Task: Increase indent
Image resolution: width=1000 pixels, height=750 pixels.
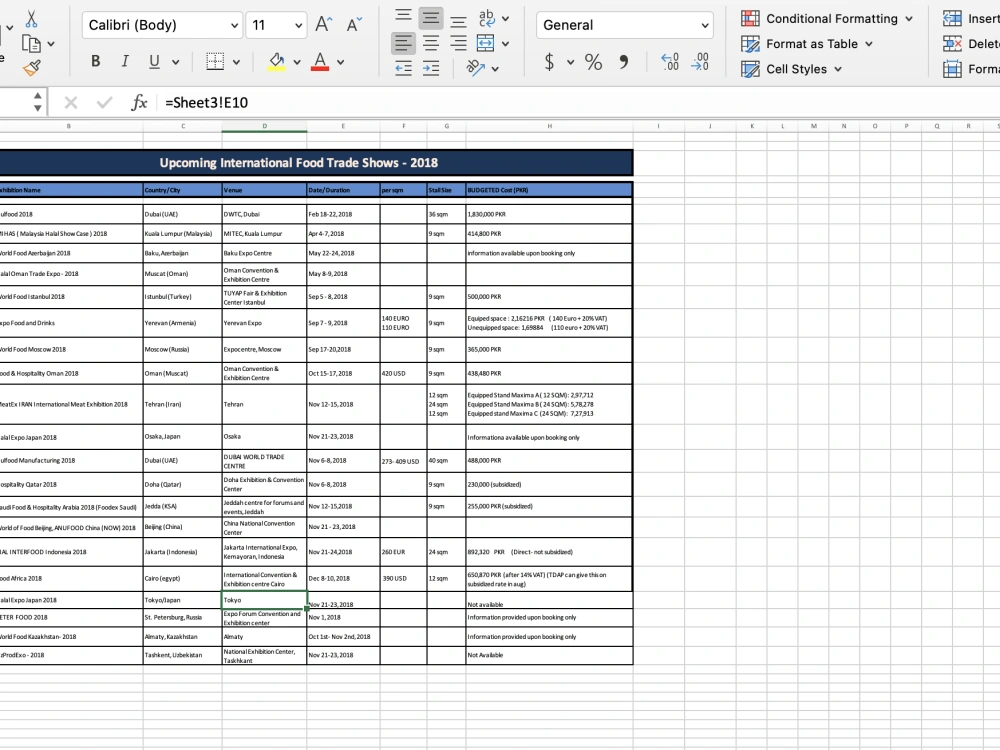Action: pos(430,68)
